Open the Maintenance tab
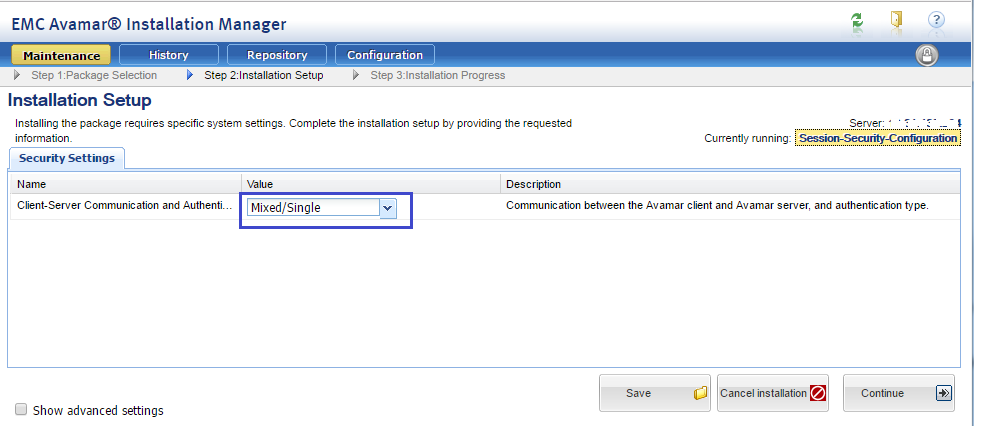The width and height of the screenshot is (981, 447). pyautogui.click(x=61, y=55)
